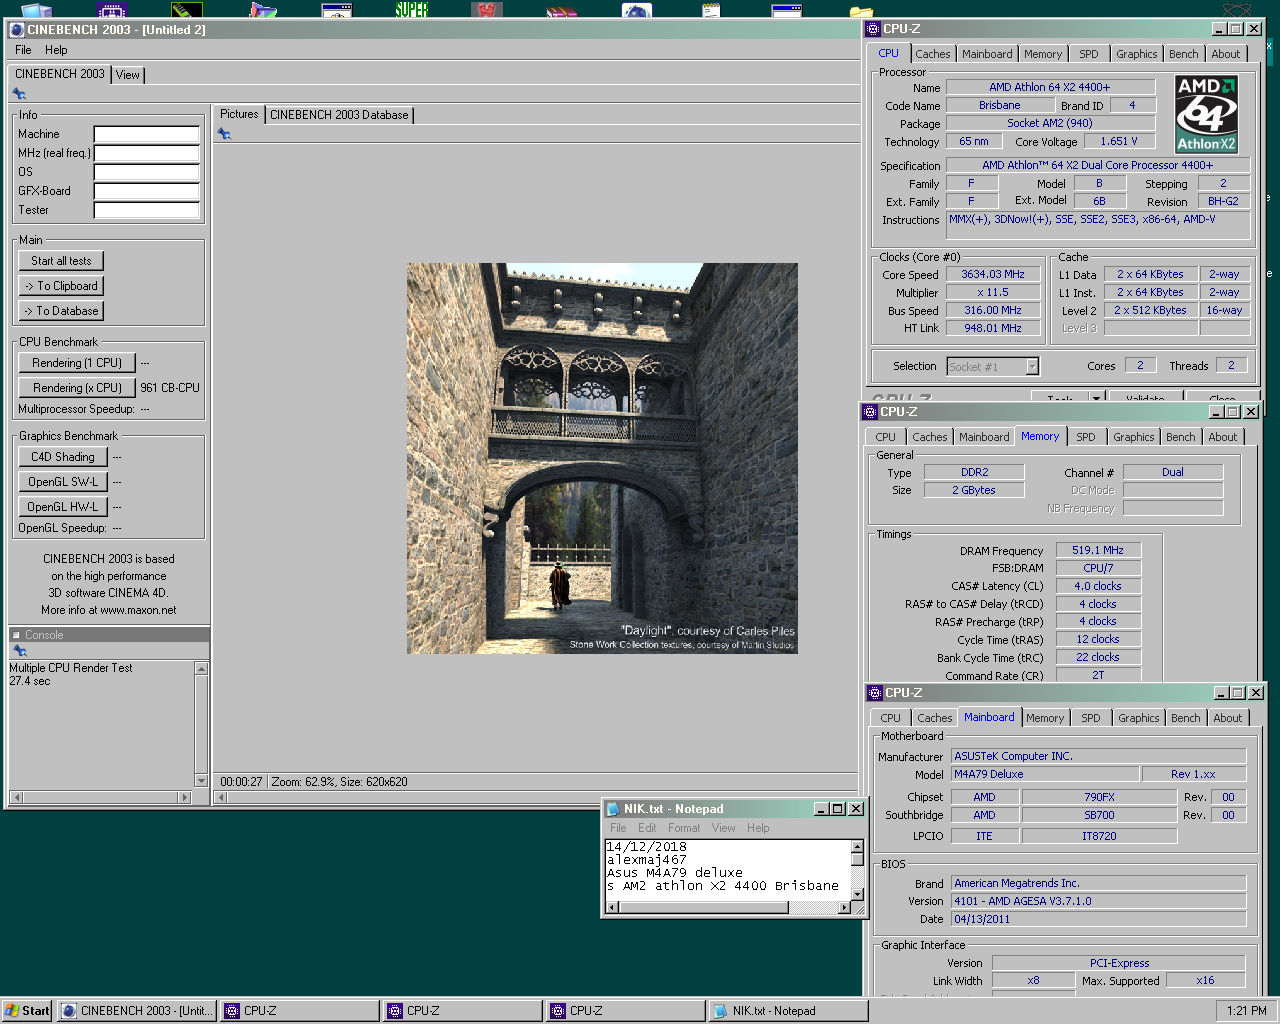Click the MHz (real freq.) input field
1280x1024 pixels.
tap(147, 153)
